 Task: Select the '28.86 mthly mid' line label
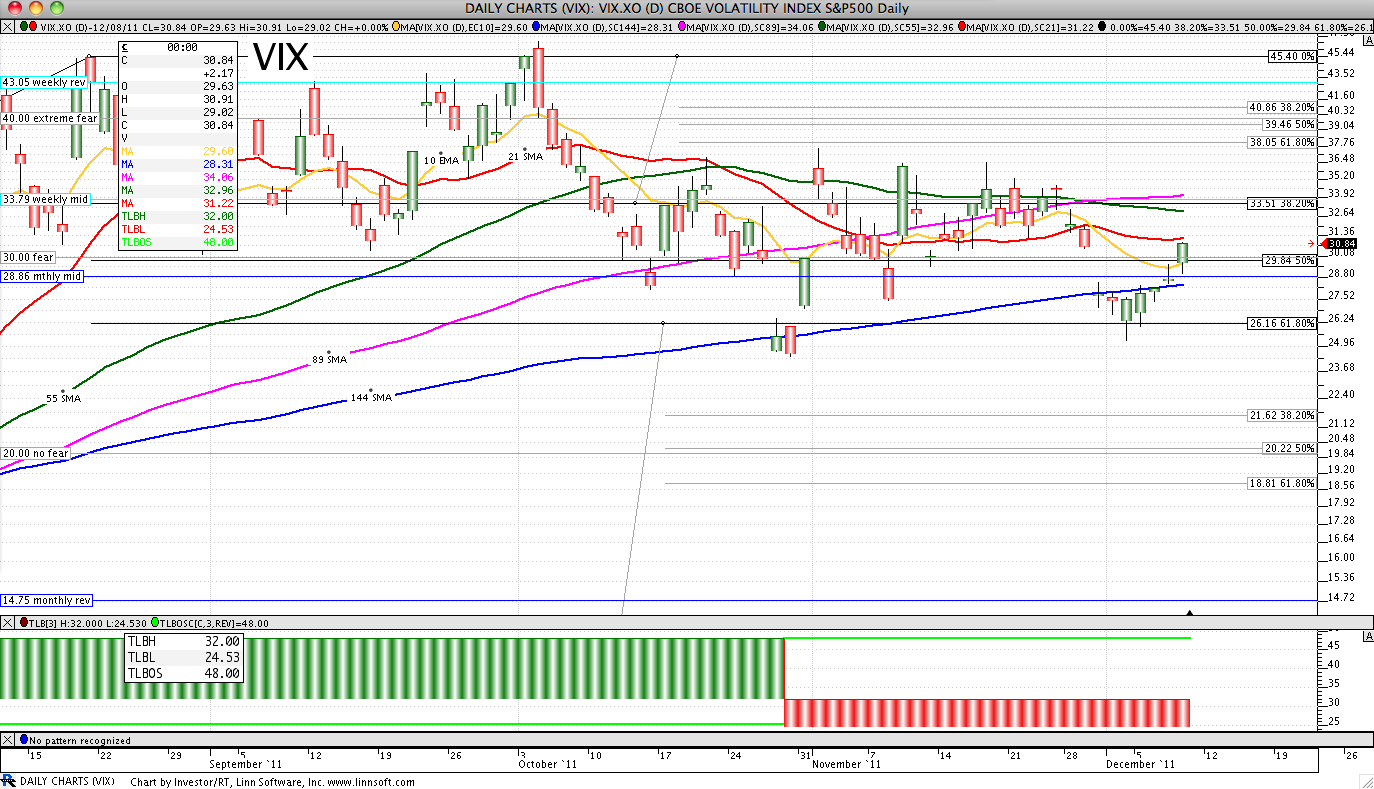(x=42, y=276)
